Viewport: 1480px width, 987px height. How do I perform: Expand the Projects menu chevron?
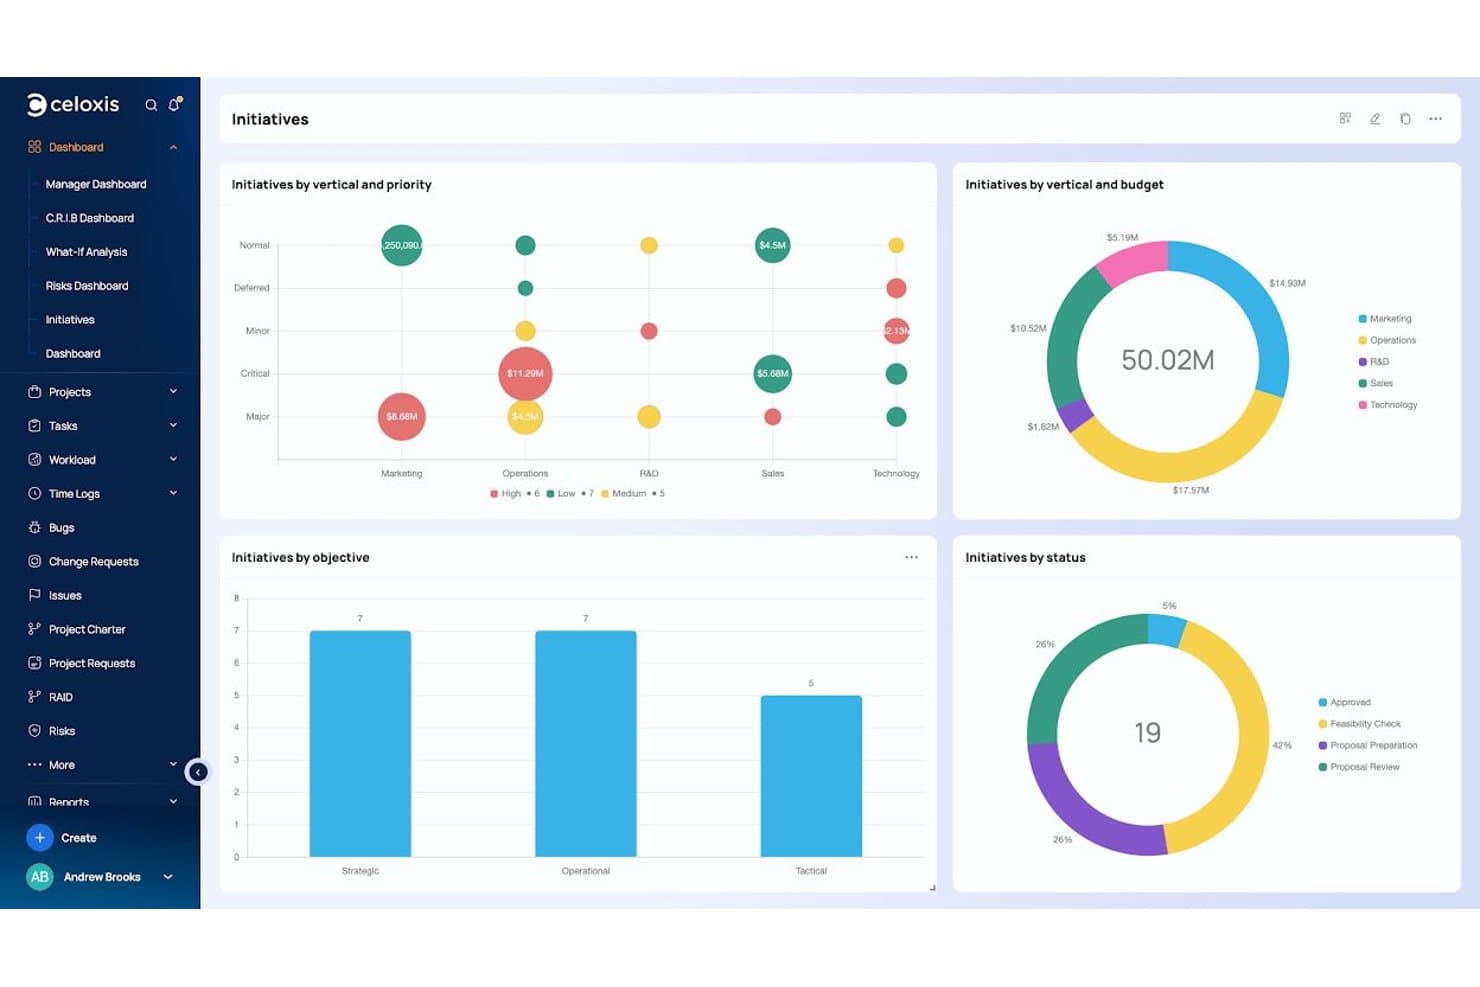173,391
